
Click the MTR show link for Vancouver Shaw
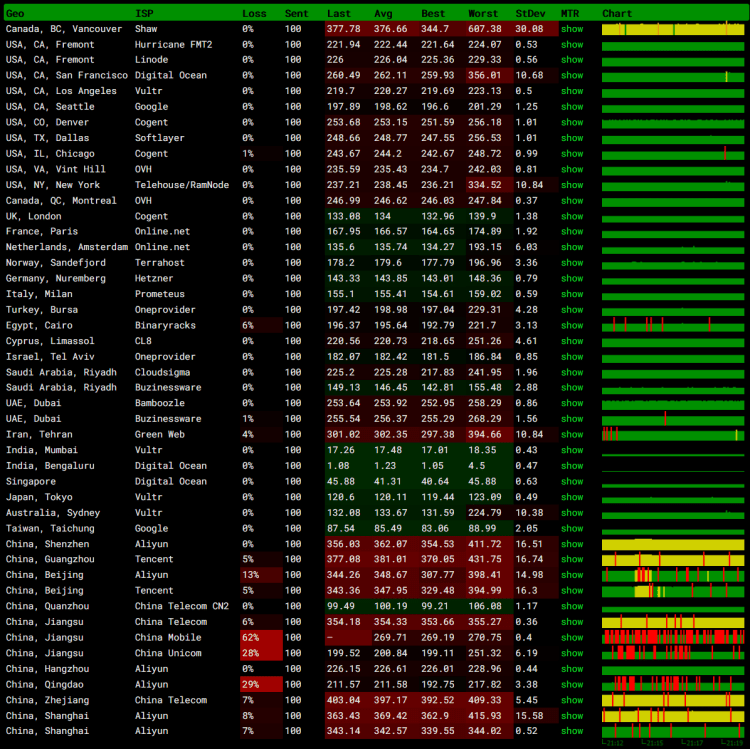click(571, 29)
